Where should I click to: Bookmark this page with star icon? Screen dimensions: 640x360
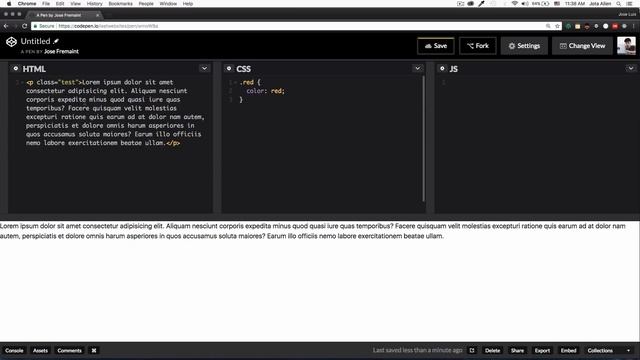pyautogui.click(x=557, y=26)
